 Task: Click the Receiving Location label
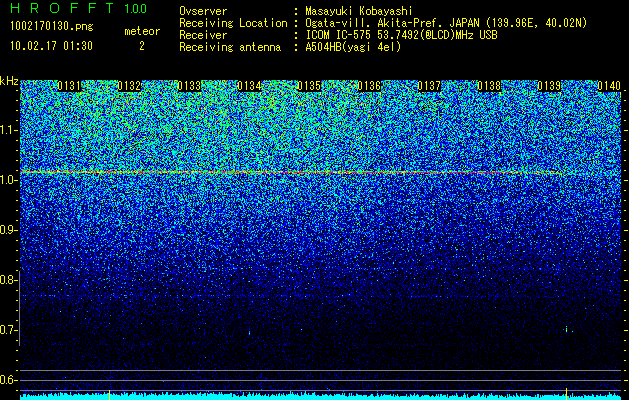(233, 23)
